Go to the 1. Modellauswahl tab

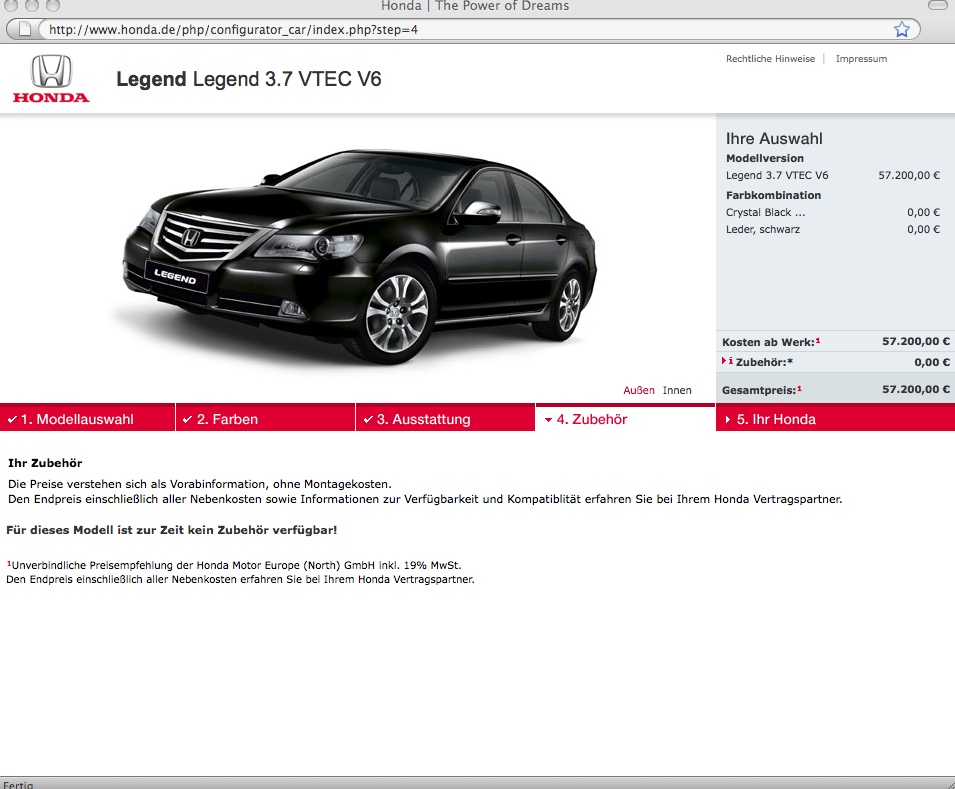(84, 419)
